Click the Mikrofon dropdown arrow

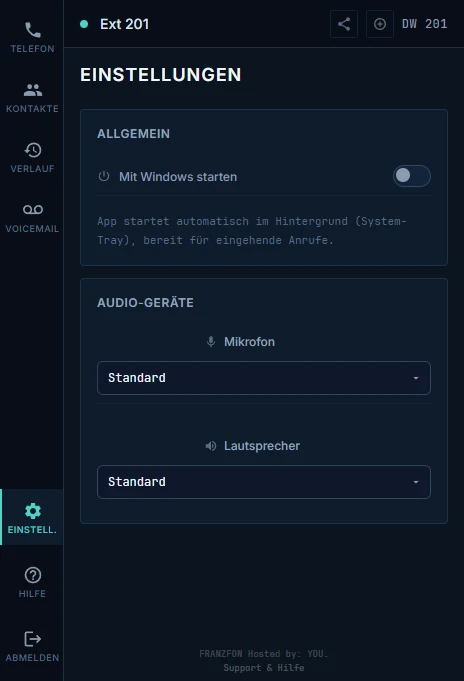click(x=416, y=378)
